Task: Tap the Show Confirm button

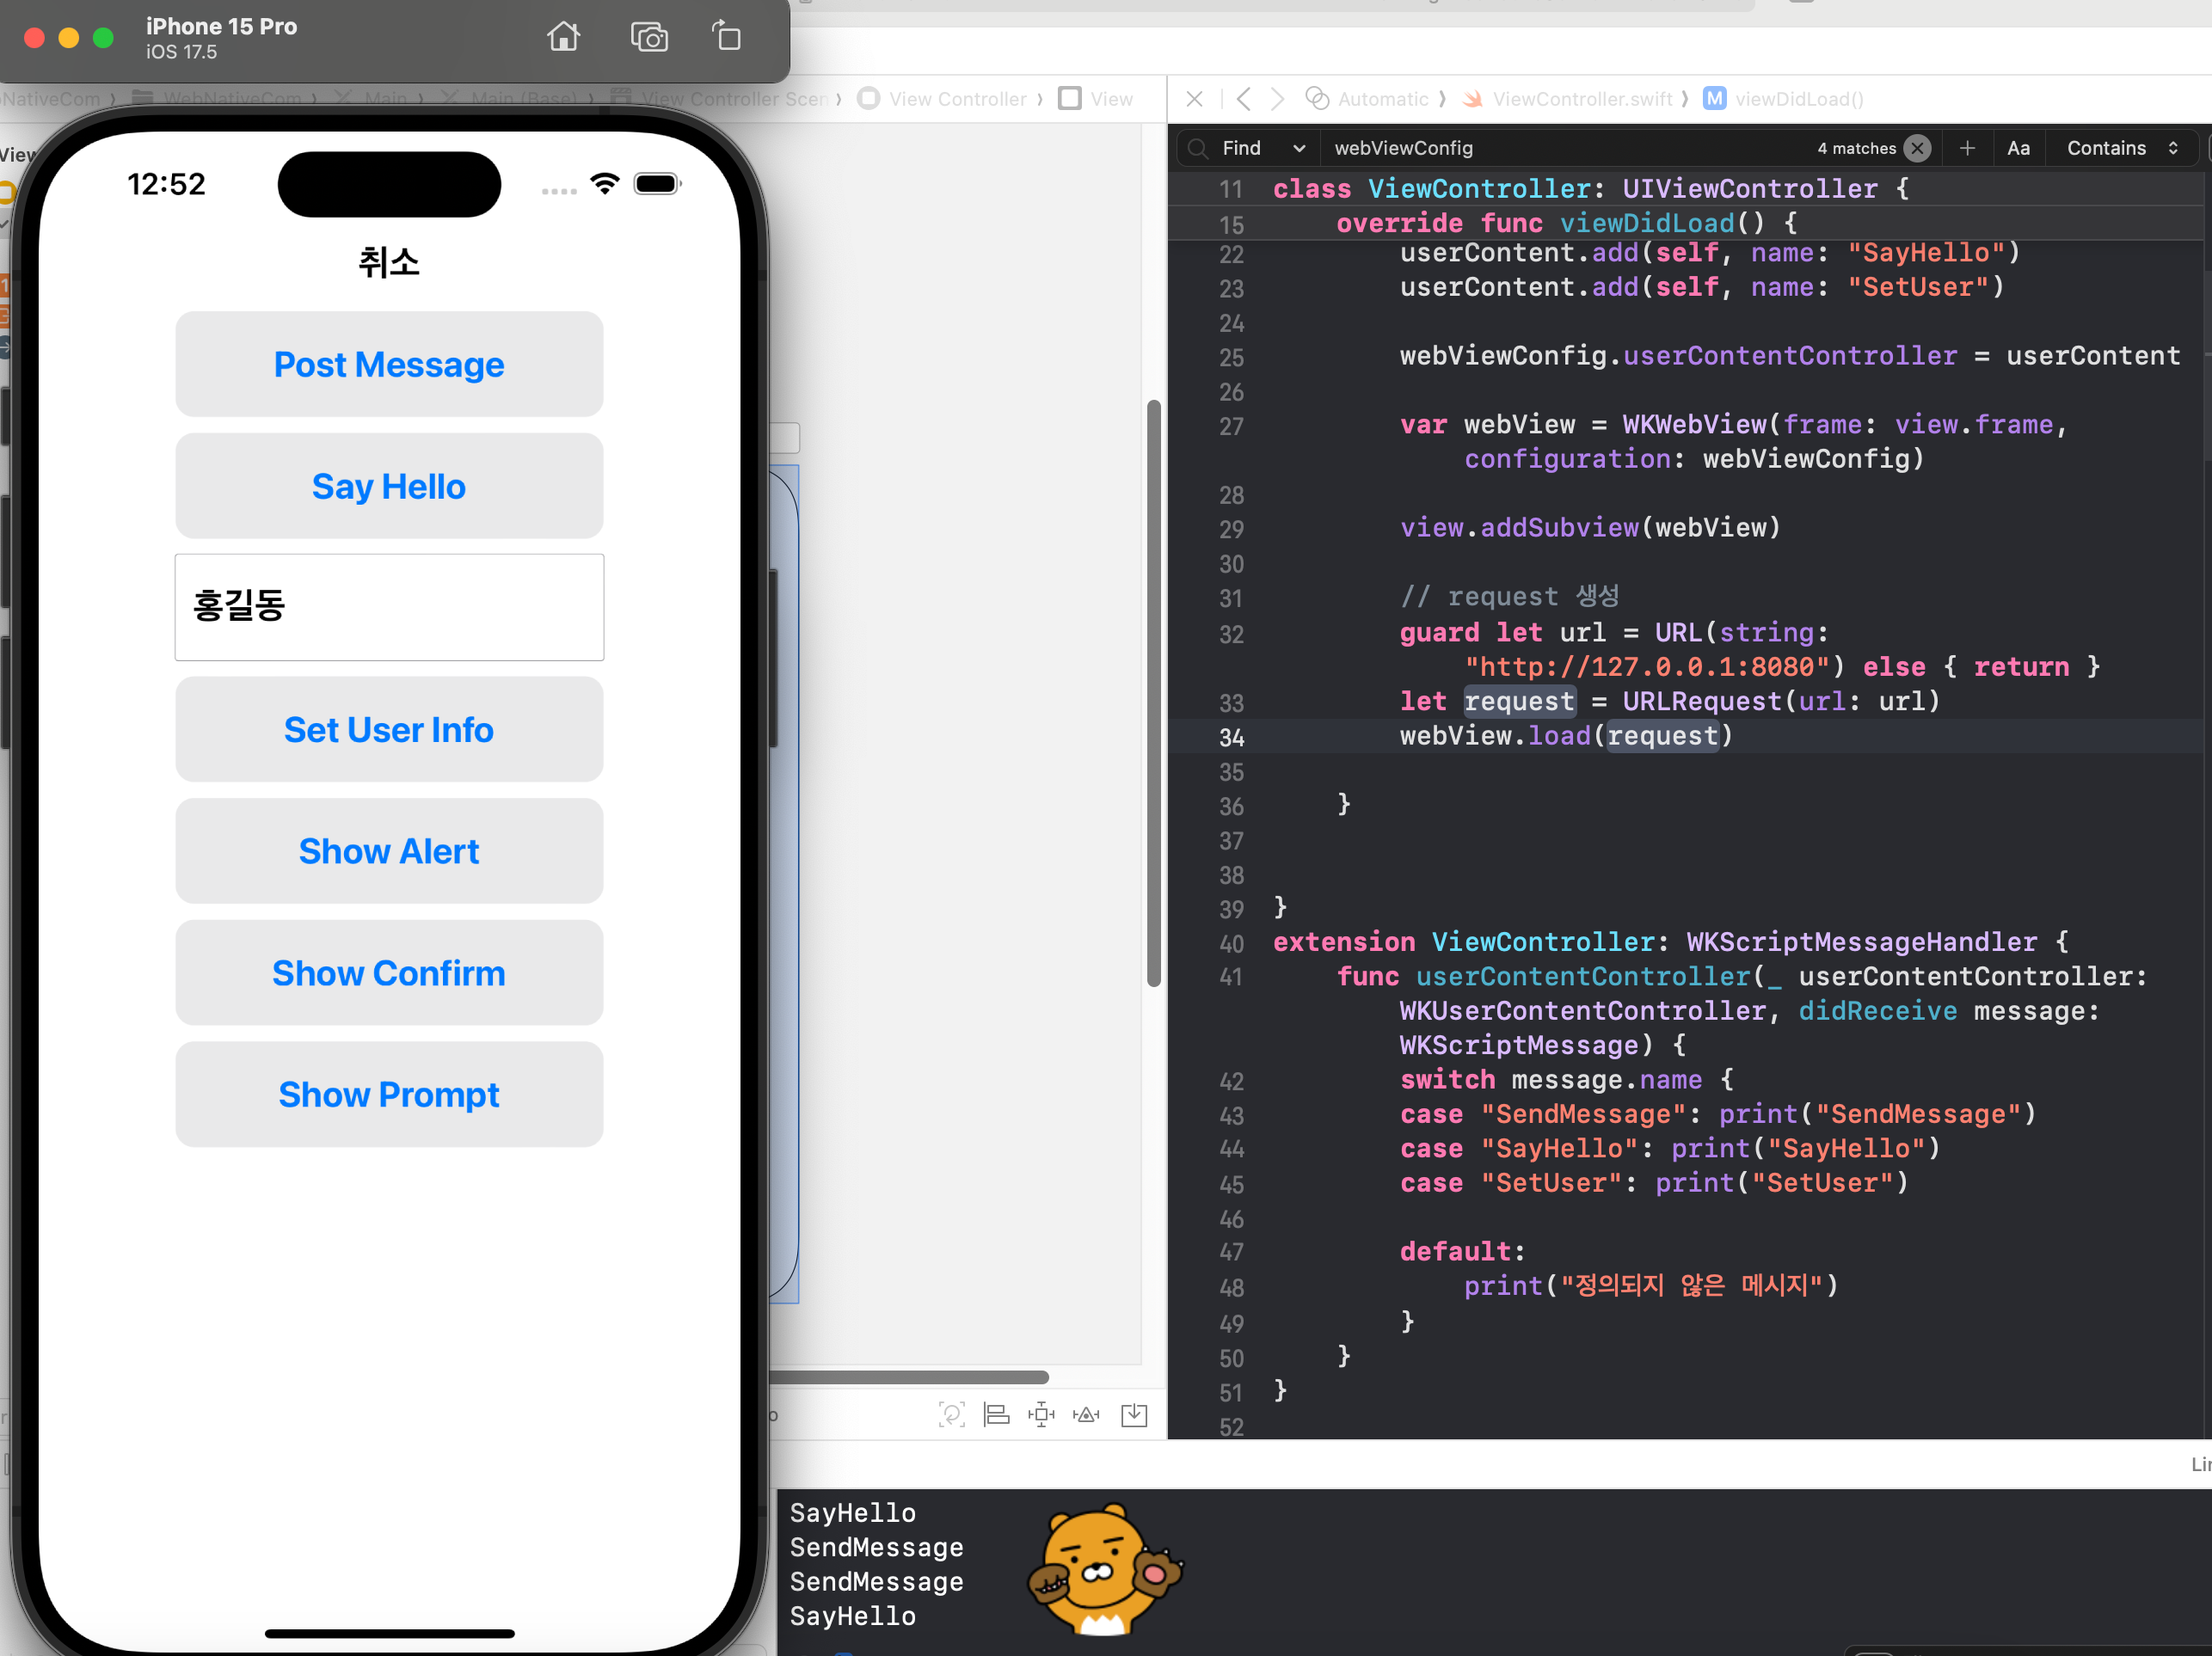Action: point(389,973)
